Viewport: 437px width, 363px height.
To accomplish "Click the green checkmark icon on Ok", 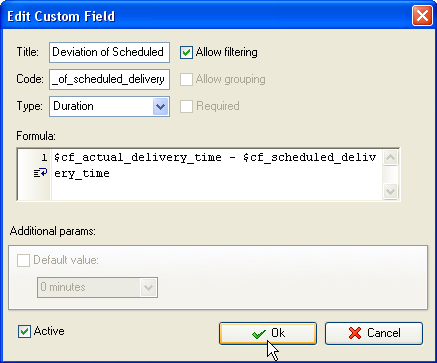I will point(259,333).
